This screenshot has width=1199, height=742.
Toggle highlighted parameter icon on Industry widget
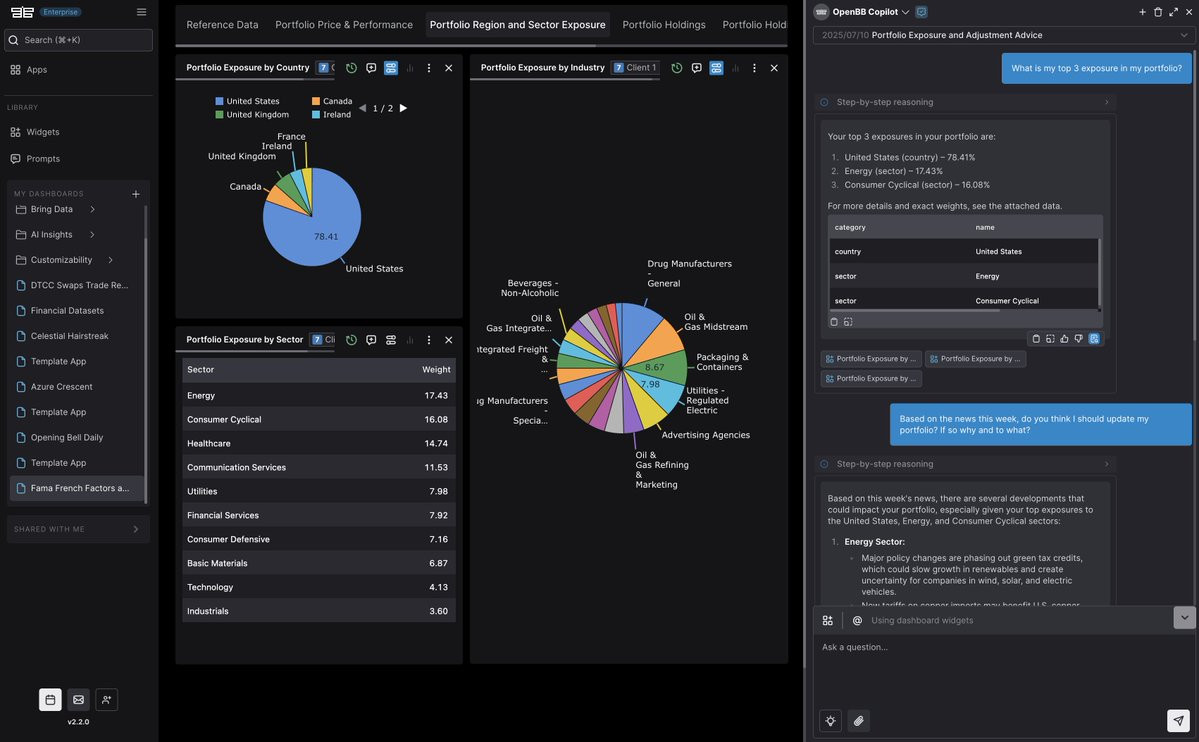tap(716, 68)
